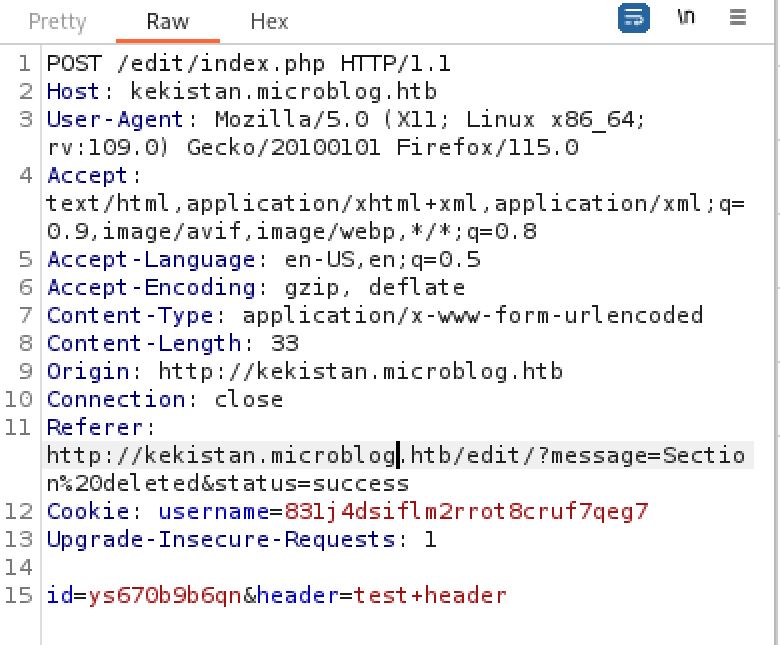The image size is (780, 645).
Task: Click the POST /edit/index.php request line
Action: [x=248, y=65]
